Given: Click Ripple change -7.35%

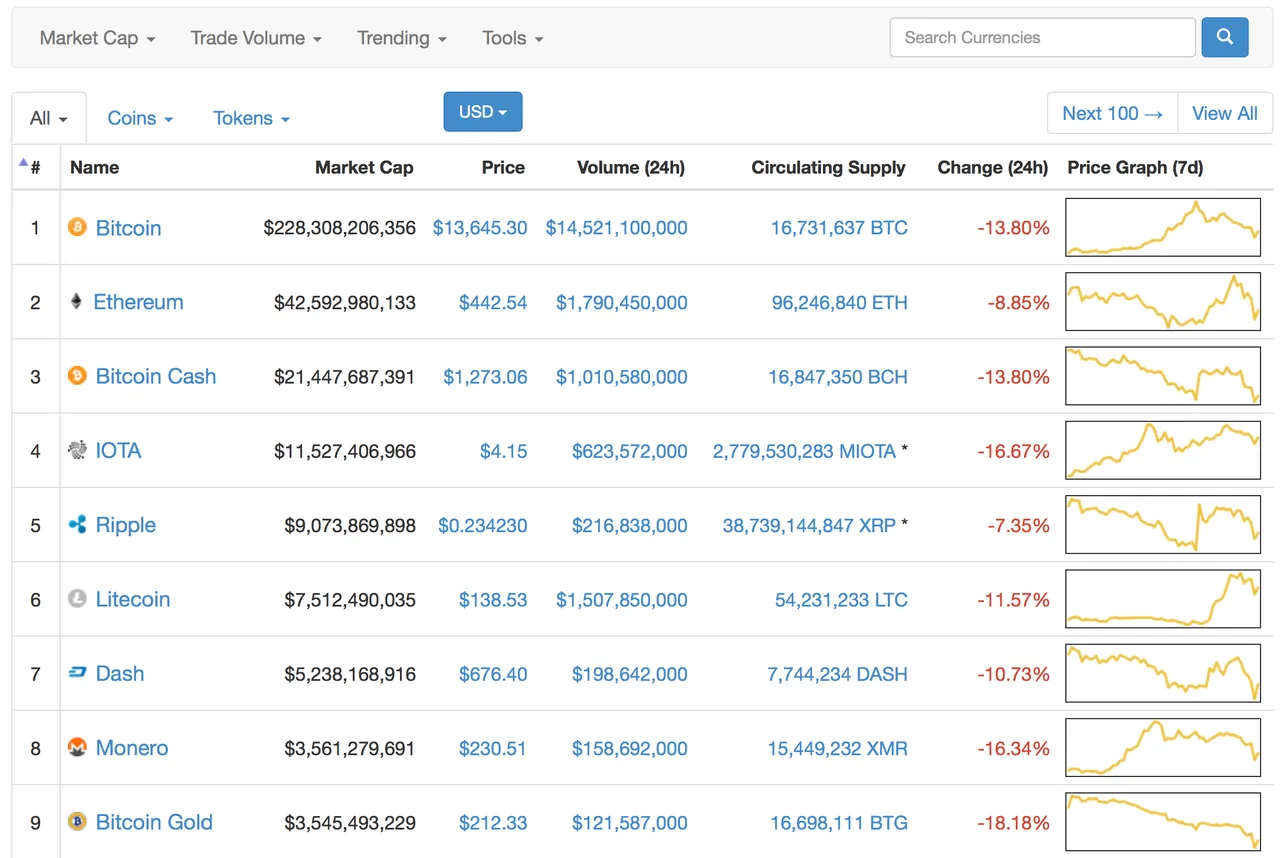Looking at the screenshot, I should pos(1018,525).
